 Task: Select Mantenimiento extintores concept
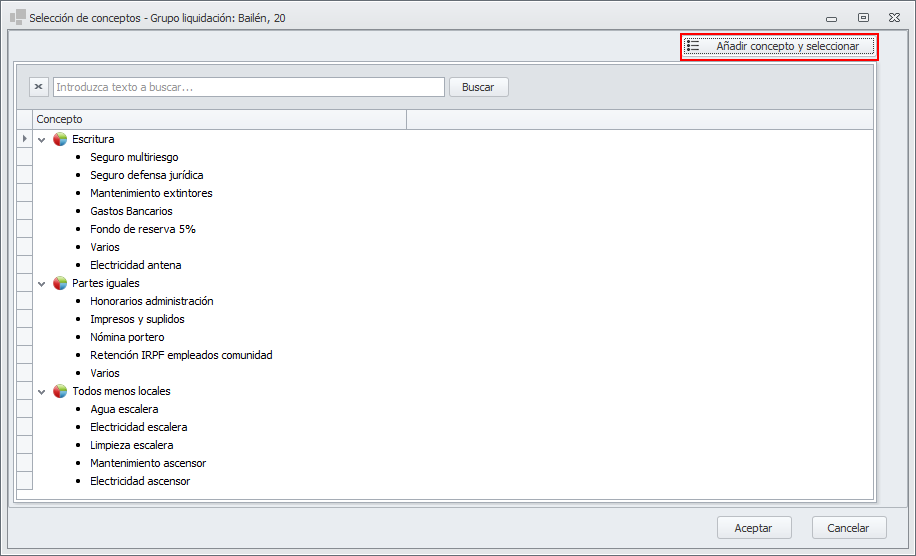(x=151, y=193)
